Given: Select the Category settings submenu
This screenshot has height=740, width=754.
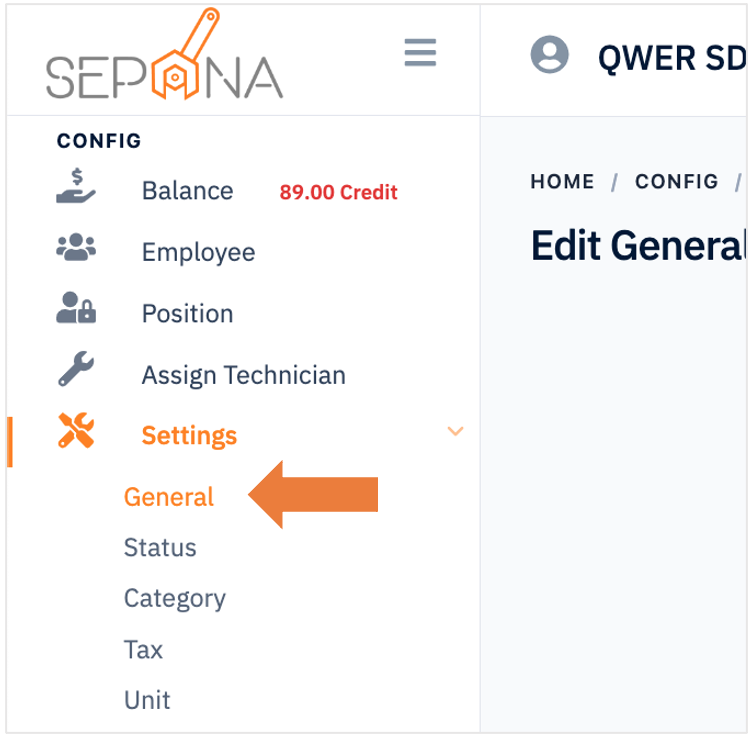Looking at the screenshot, I should point(175,599).
